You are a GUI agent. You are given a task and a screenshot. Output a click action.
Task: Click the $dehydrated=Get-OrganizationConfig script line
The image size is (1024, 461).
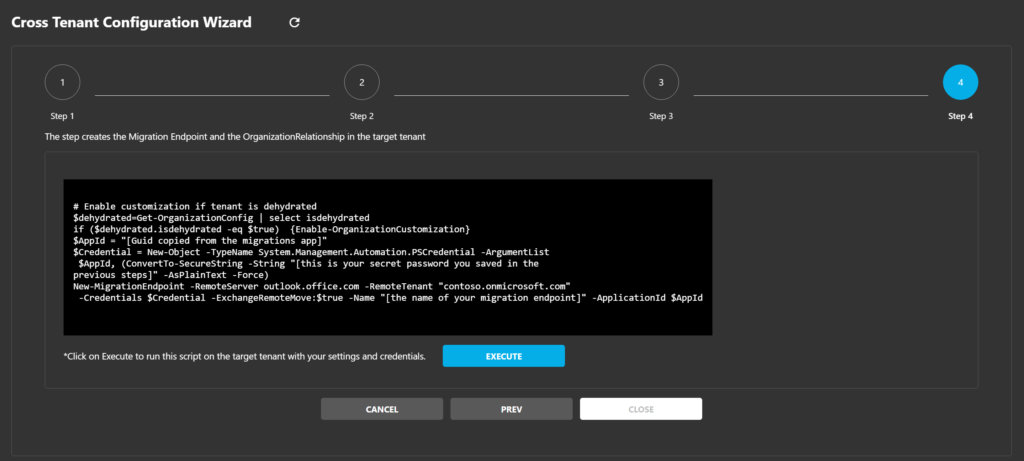tap(221, 217)
